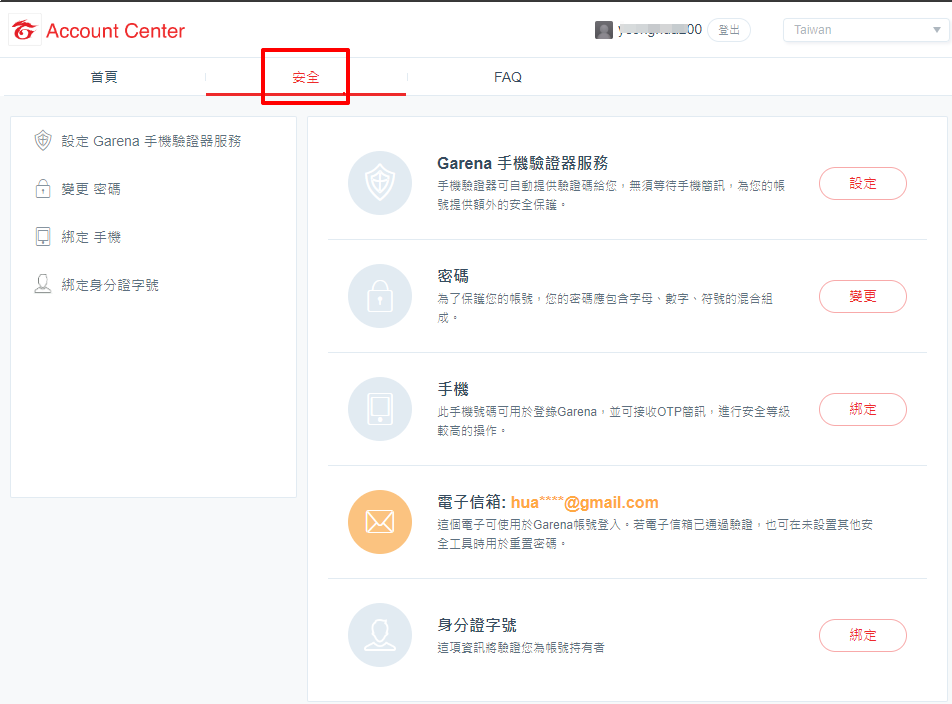
Task: Click the person icon beside 綁定身分證字號
Action: point(42,285)
